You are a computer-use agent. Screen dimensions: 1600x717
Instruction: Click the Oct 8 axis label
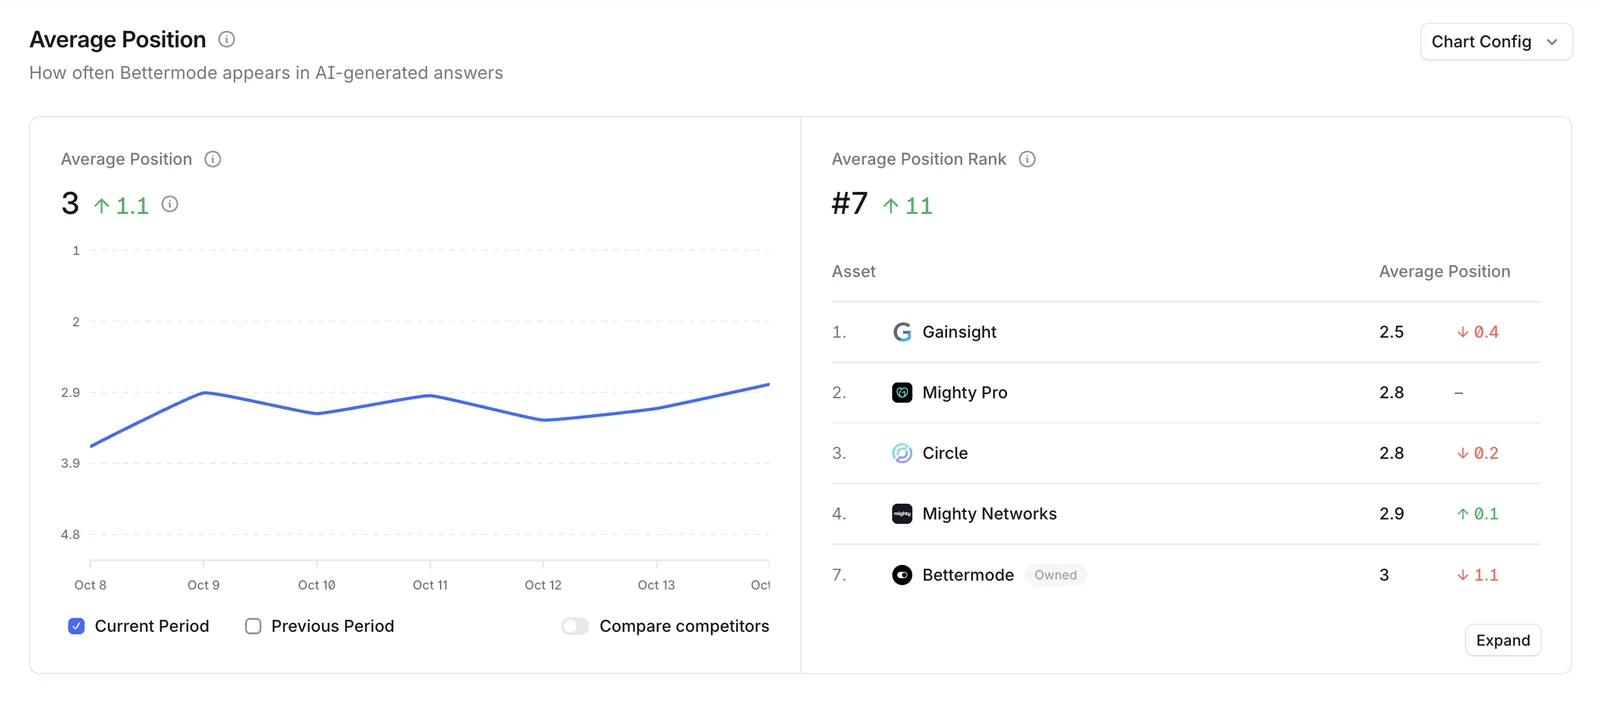coord(90,585)
